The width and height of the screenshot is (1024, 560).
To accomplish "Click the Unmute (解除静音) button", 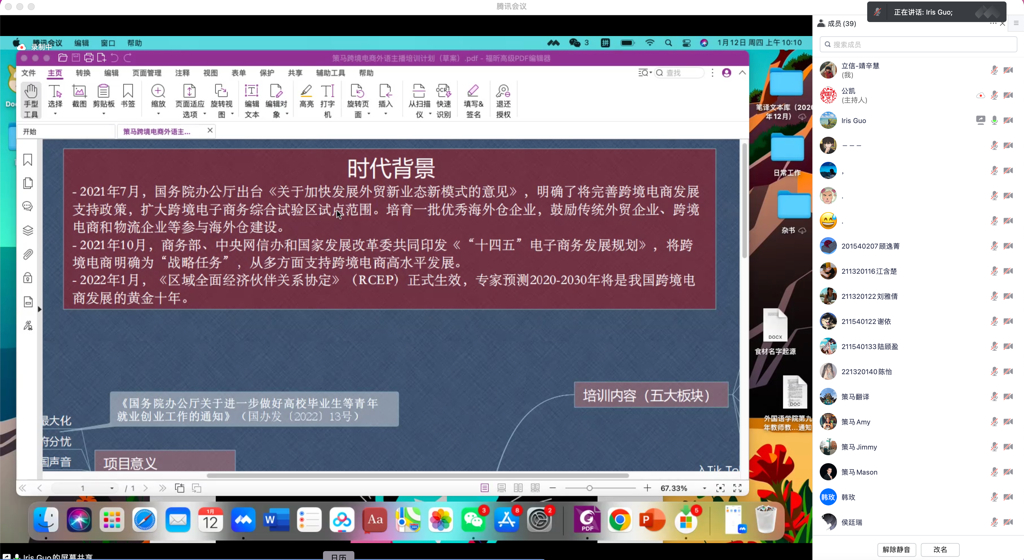I will coord(897,549).
